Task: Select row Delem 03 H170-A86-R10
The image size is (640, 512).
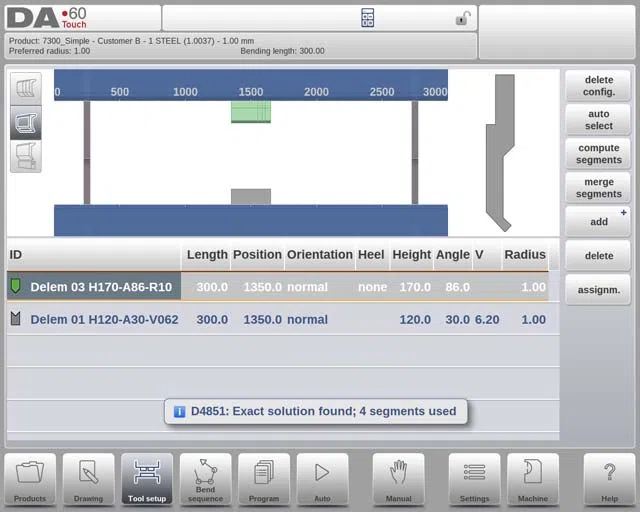Action: coord(278,287)
